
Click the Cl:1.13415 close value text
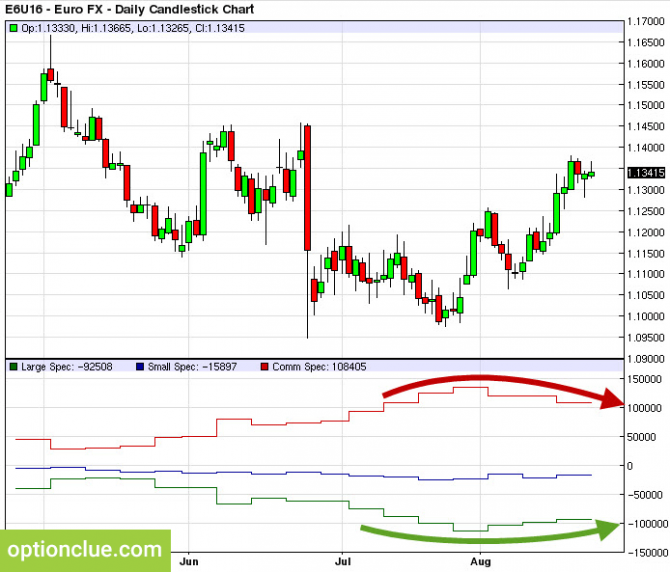click(x=220, y=28)
